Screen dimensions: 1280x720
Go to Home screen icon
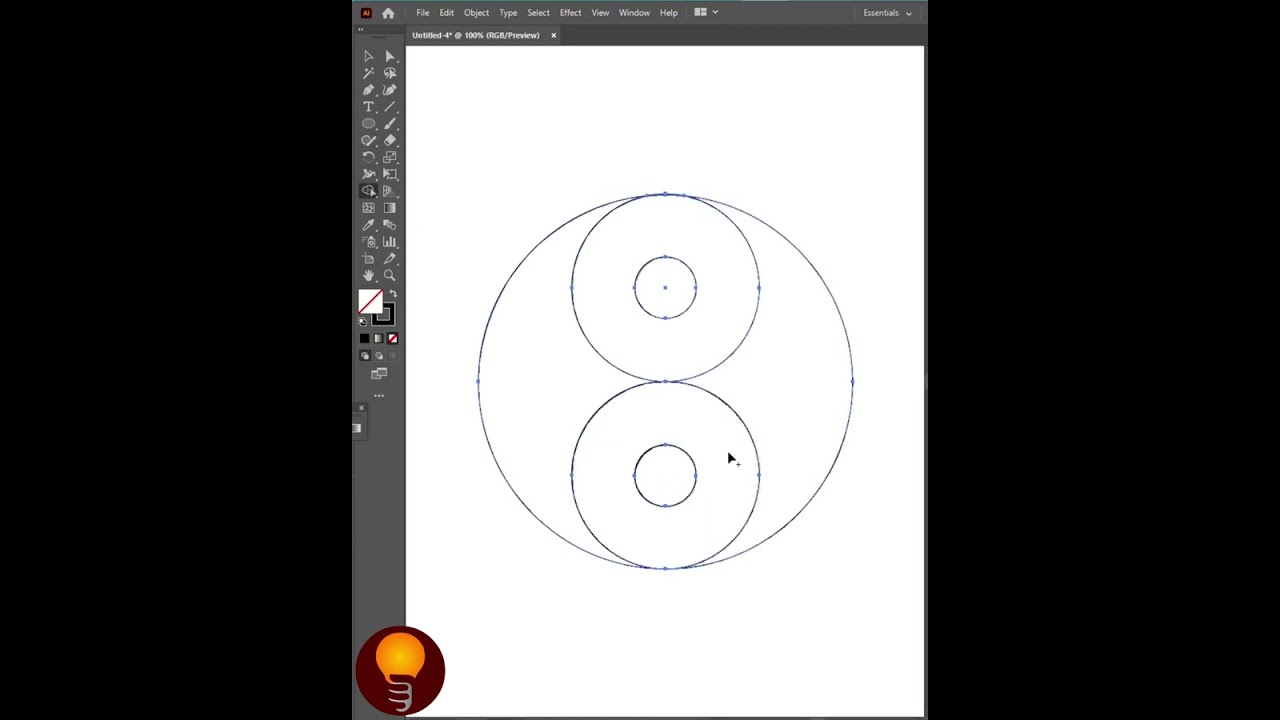click(388, 13)
